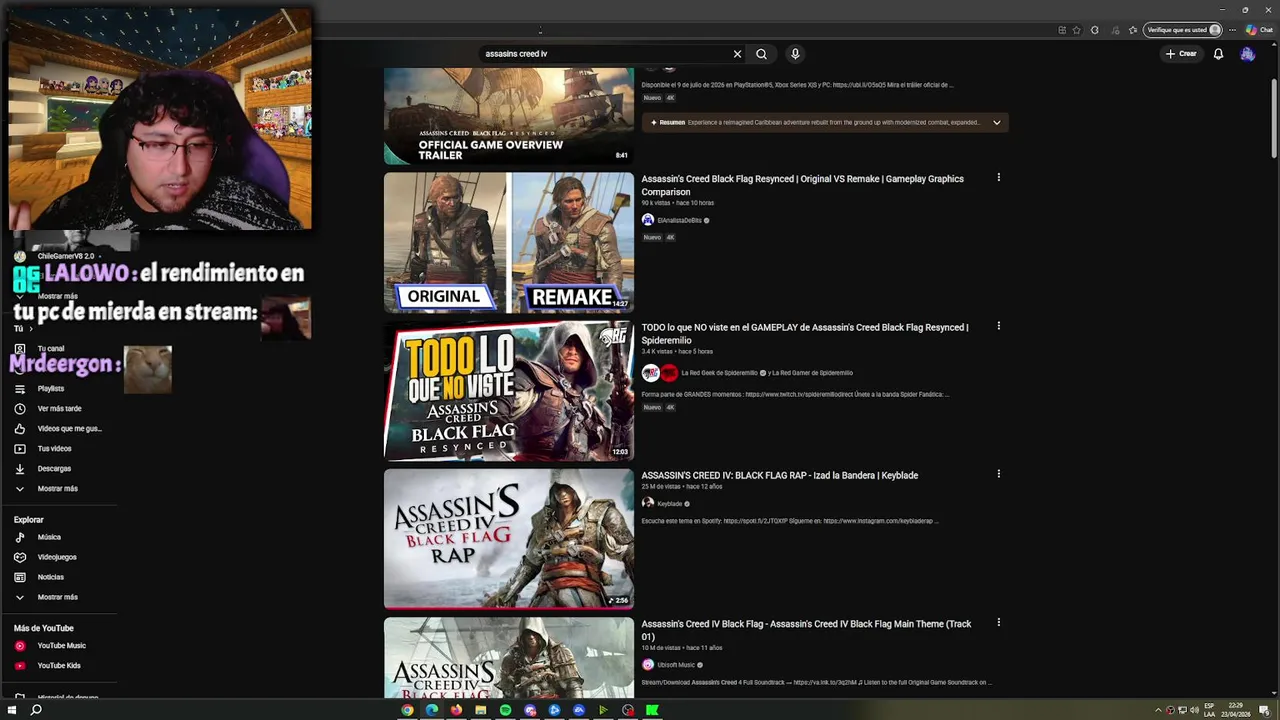Image resolution: width=1280 pixels, height=720 pixels.
Task: Open File Explorer from the taskbar
Action: tap(481, 710)
